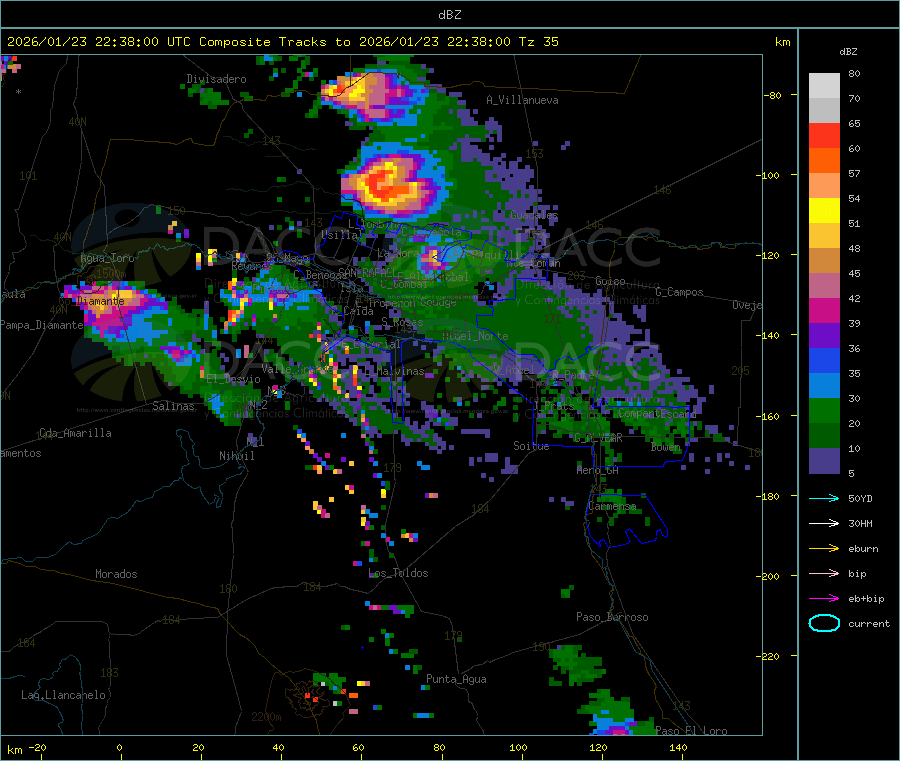
Task: Select the royal blue 35-36 dBZ swatch
Action: (x=824, y=361)
